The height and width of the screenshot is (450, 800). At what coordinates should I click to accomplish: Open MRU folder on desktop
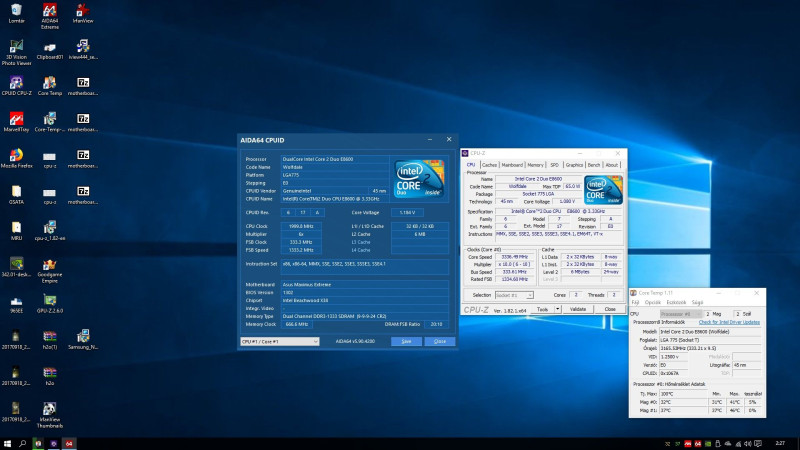pos(16,231)
